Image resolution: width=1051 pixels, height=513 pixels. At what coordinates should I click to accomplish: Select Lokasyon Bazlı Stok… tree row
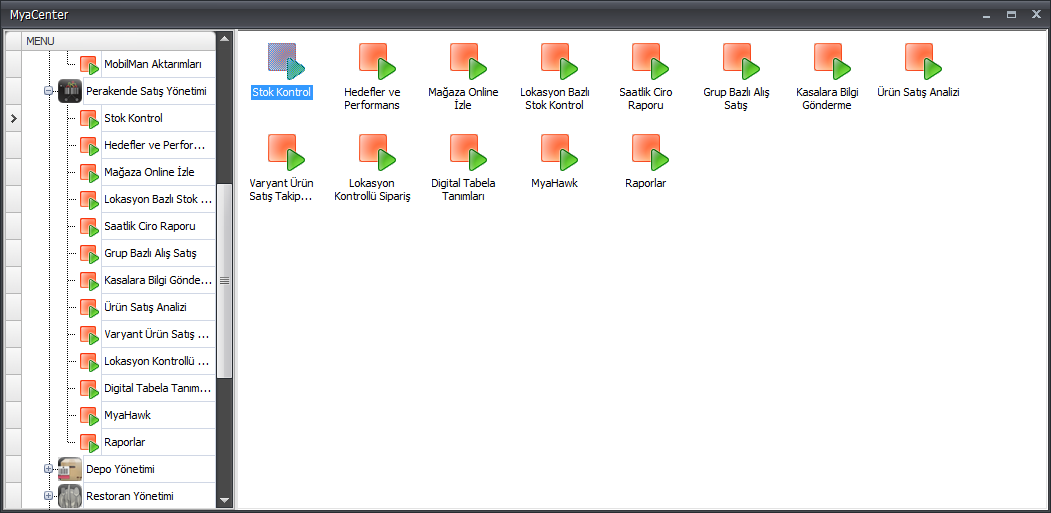[x=158, y=200]
